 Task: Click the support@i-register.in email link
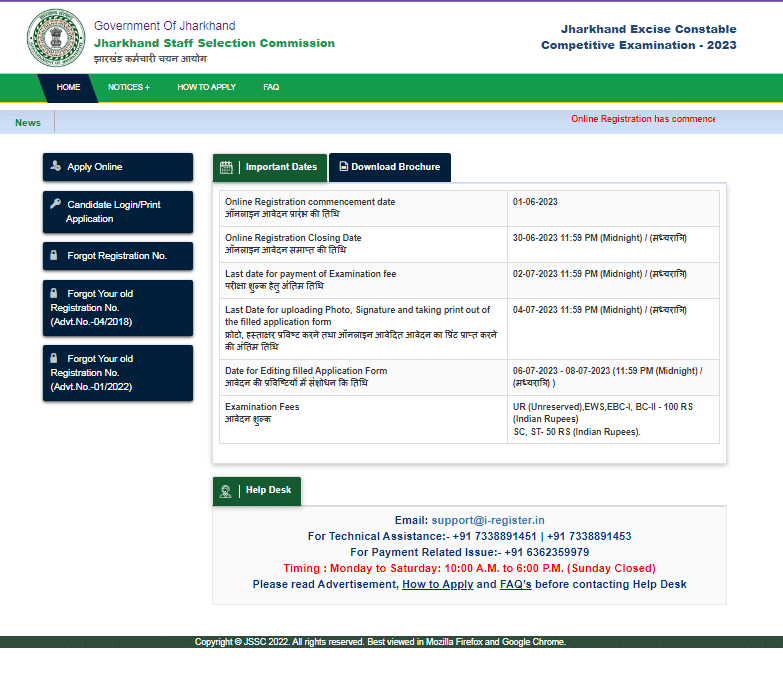coord(487,520)
